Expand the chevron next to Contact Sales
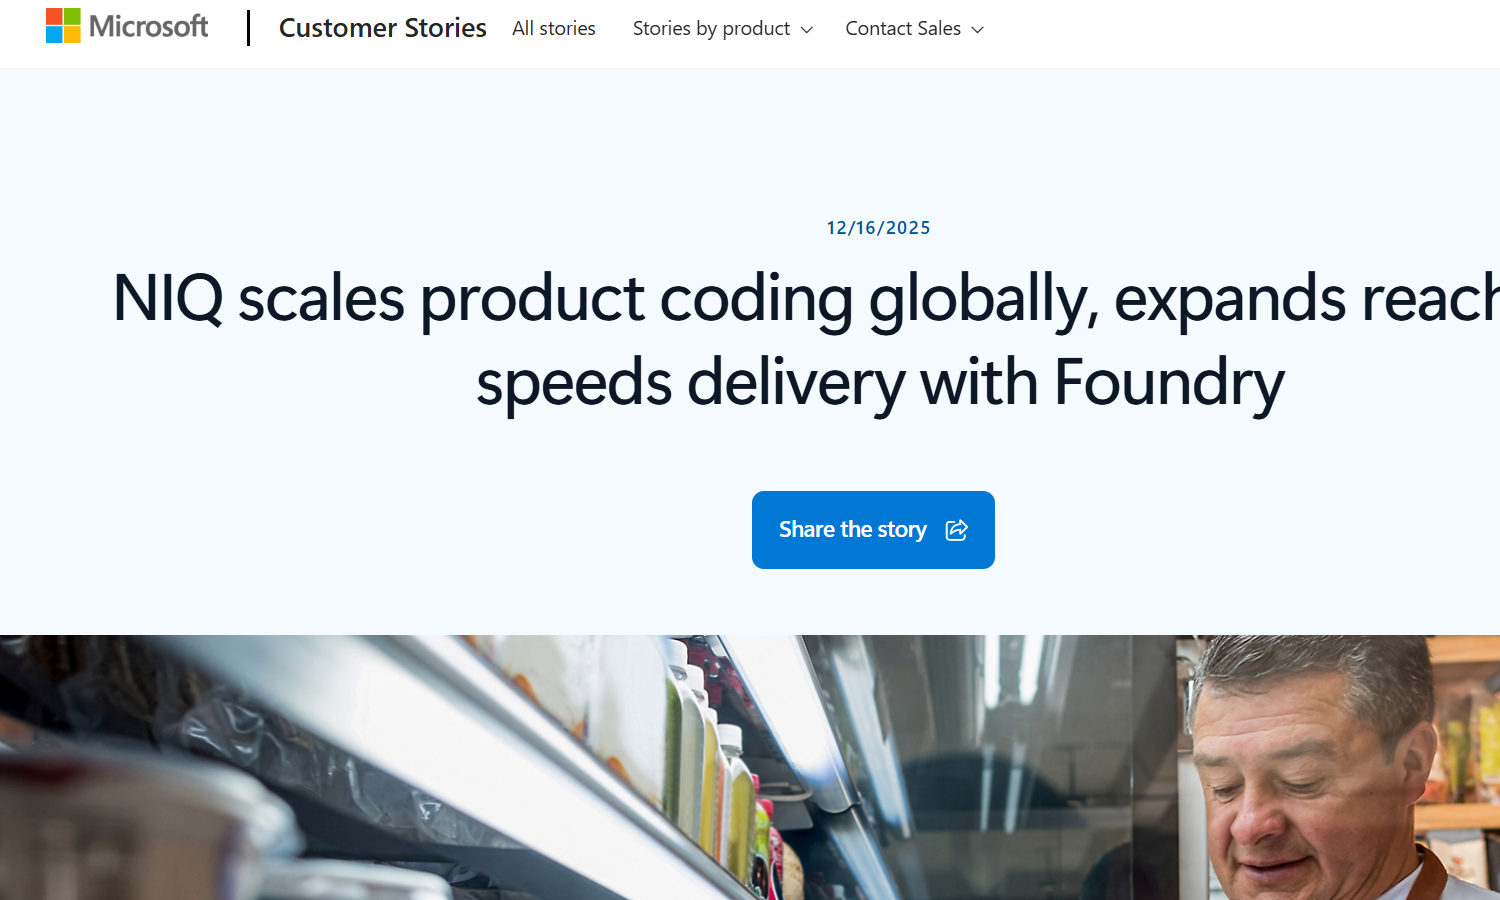 978,30
